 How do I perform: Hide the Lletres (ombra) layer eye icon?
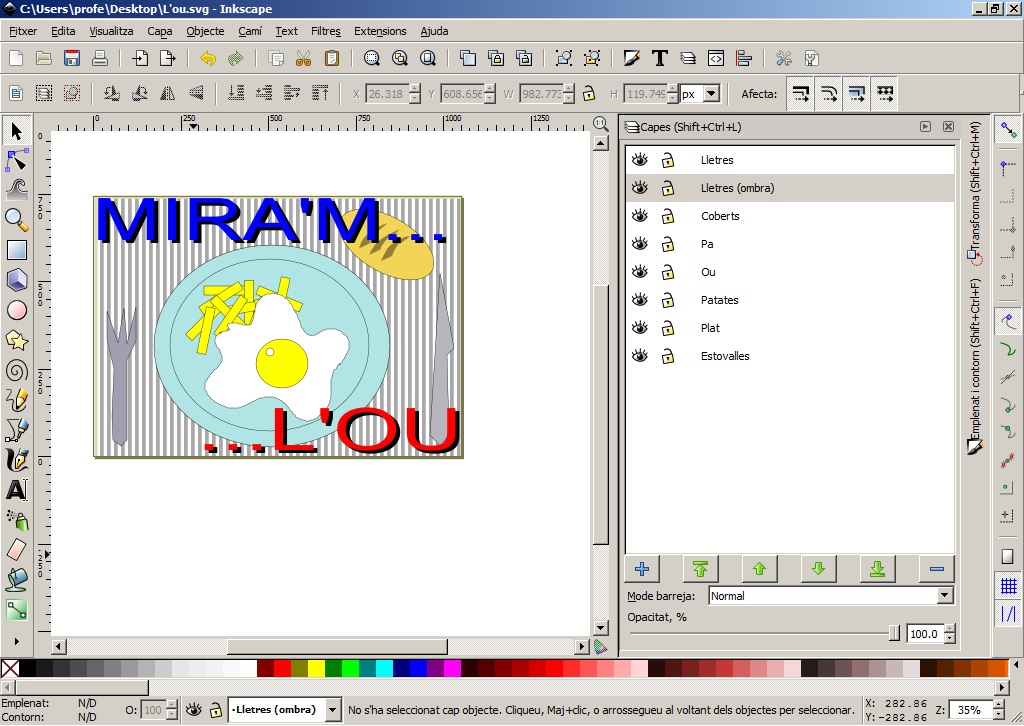(640, 188)
